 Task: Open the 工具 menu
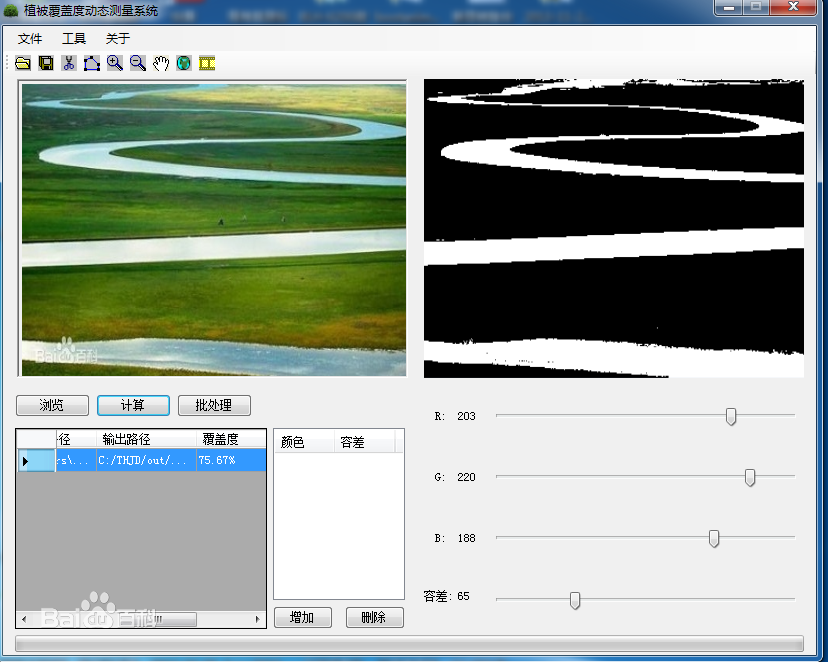click(x=74, y=39)
